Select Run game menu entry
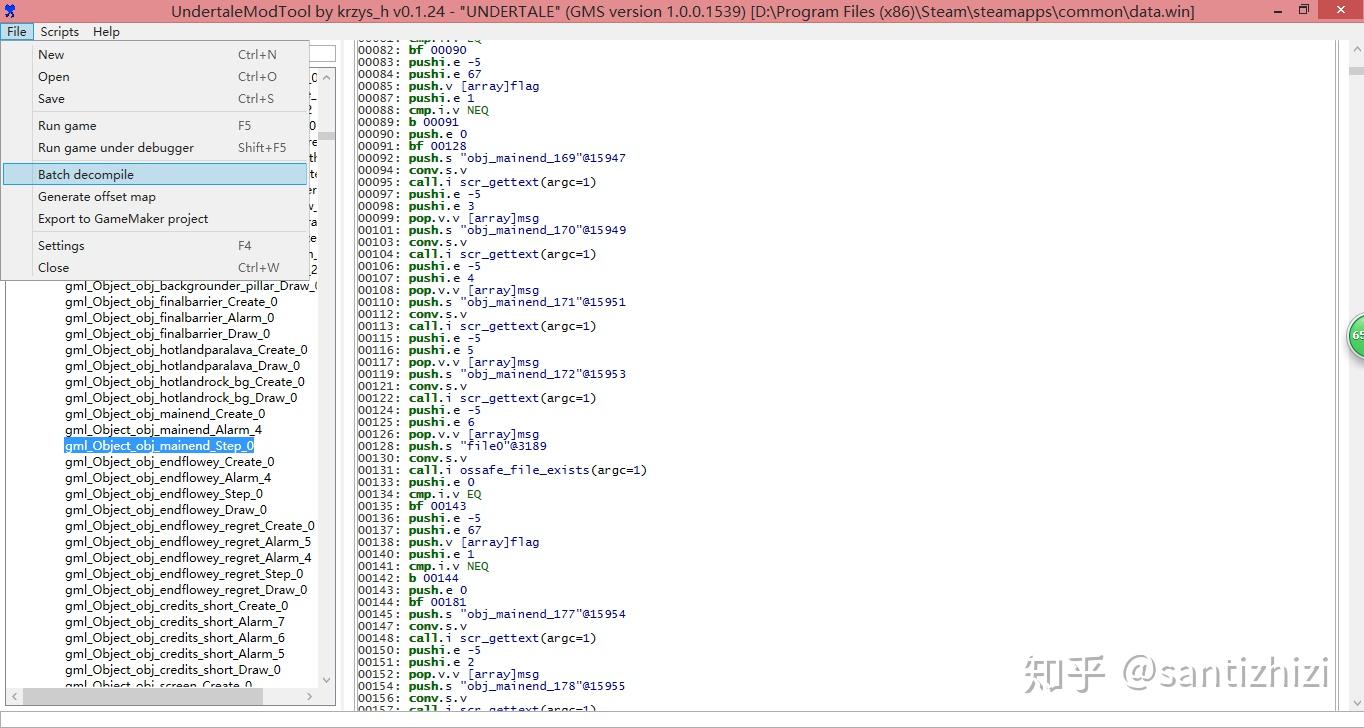This screenshot has width=1364, height=728. tap(155, 126)
